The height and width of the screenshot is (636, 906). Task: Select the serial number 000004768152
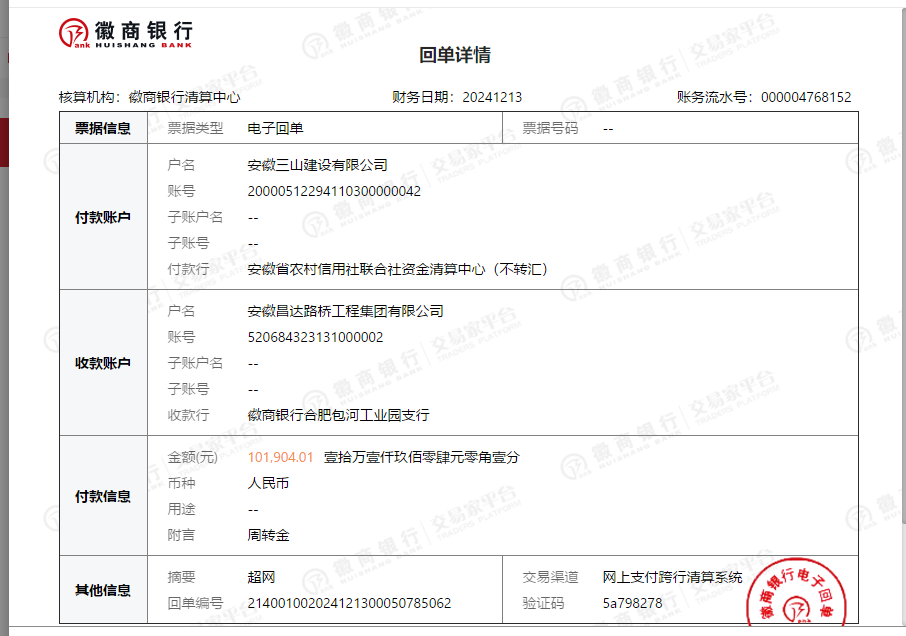[x=806, y=97]
